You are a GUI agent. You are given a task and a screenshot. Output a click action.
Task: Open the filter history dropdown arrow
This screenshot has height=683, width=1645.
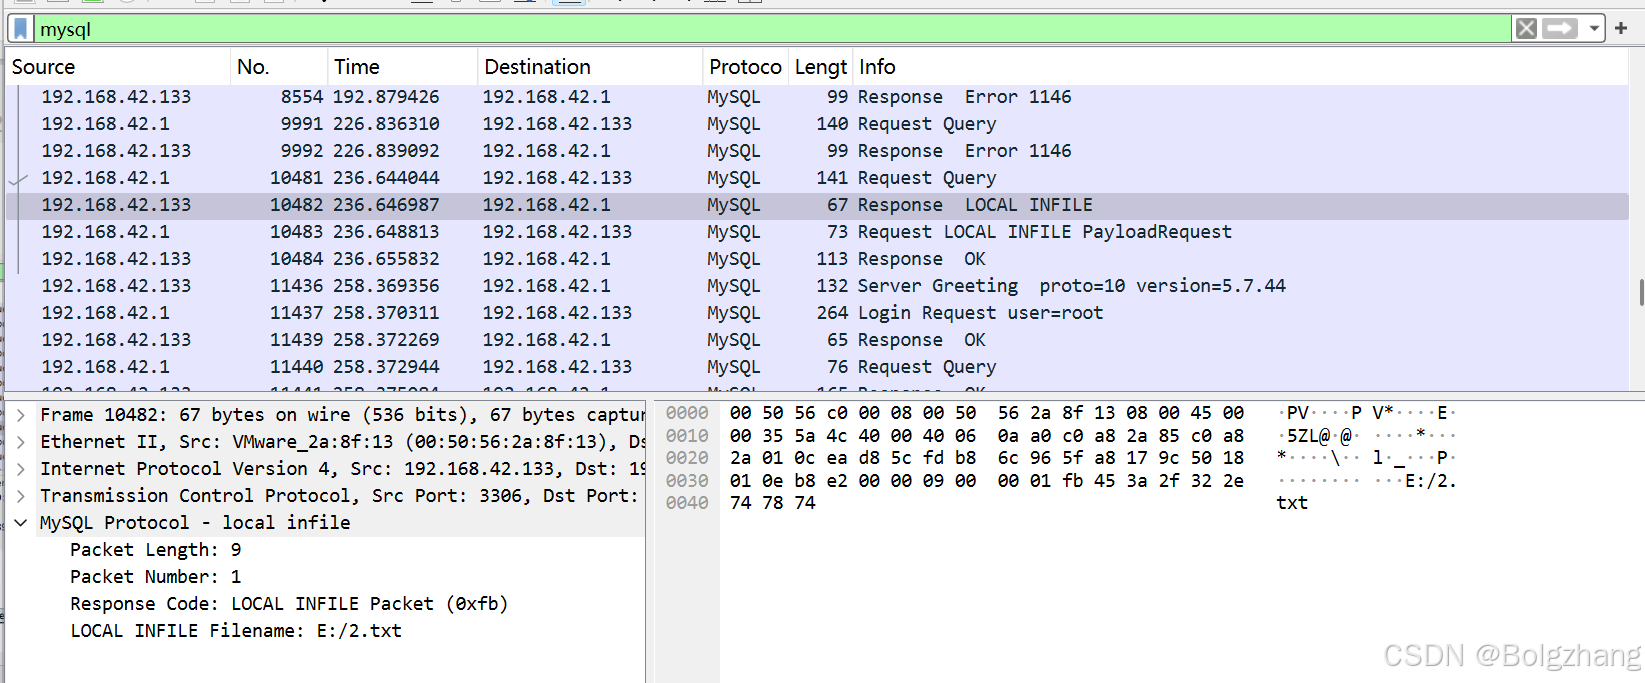[x=1594, y=29]
